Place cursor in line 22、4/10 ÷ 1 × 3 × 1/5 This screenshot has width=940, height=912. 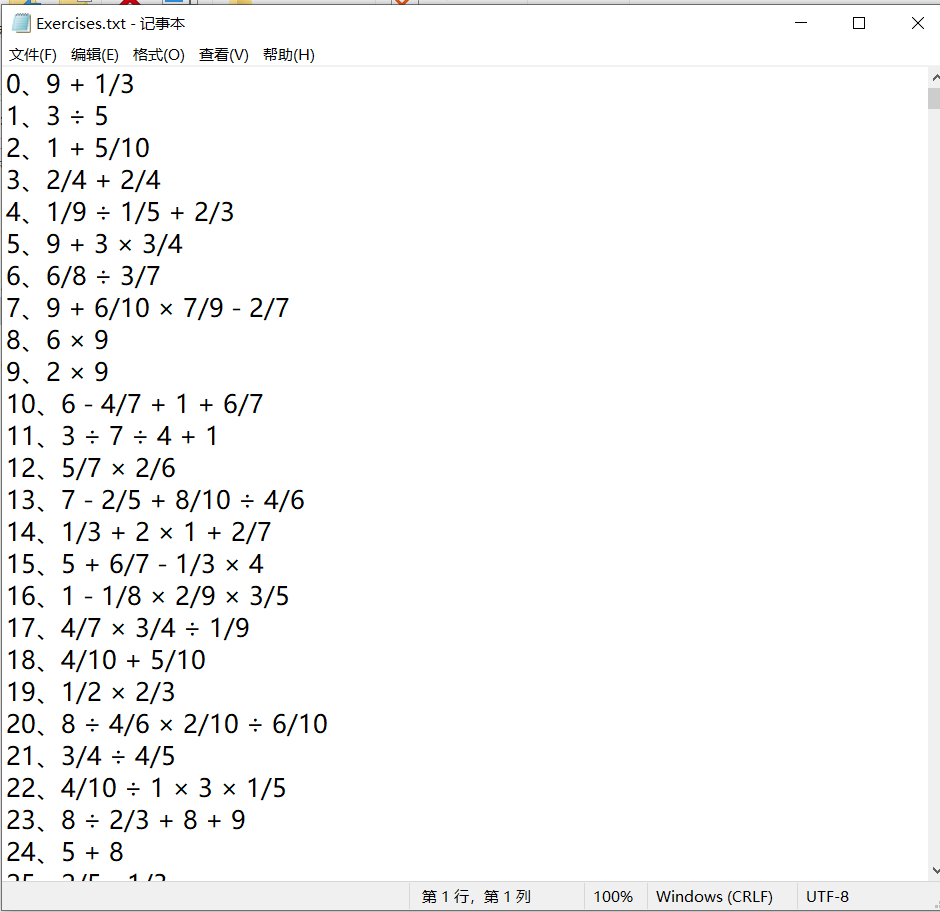coord(146,788)
